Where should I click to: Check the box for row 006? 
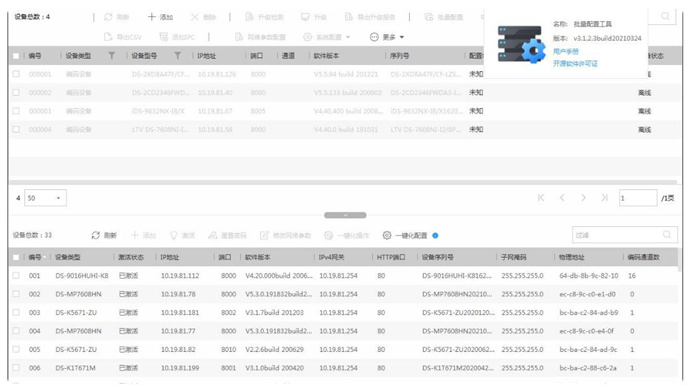coord(16,368)
